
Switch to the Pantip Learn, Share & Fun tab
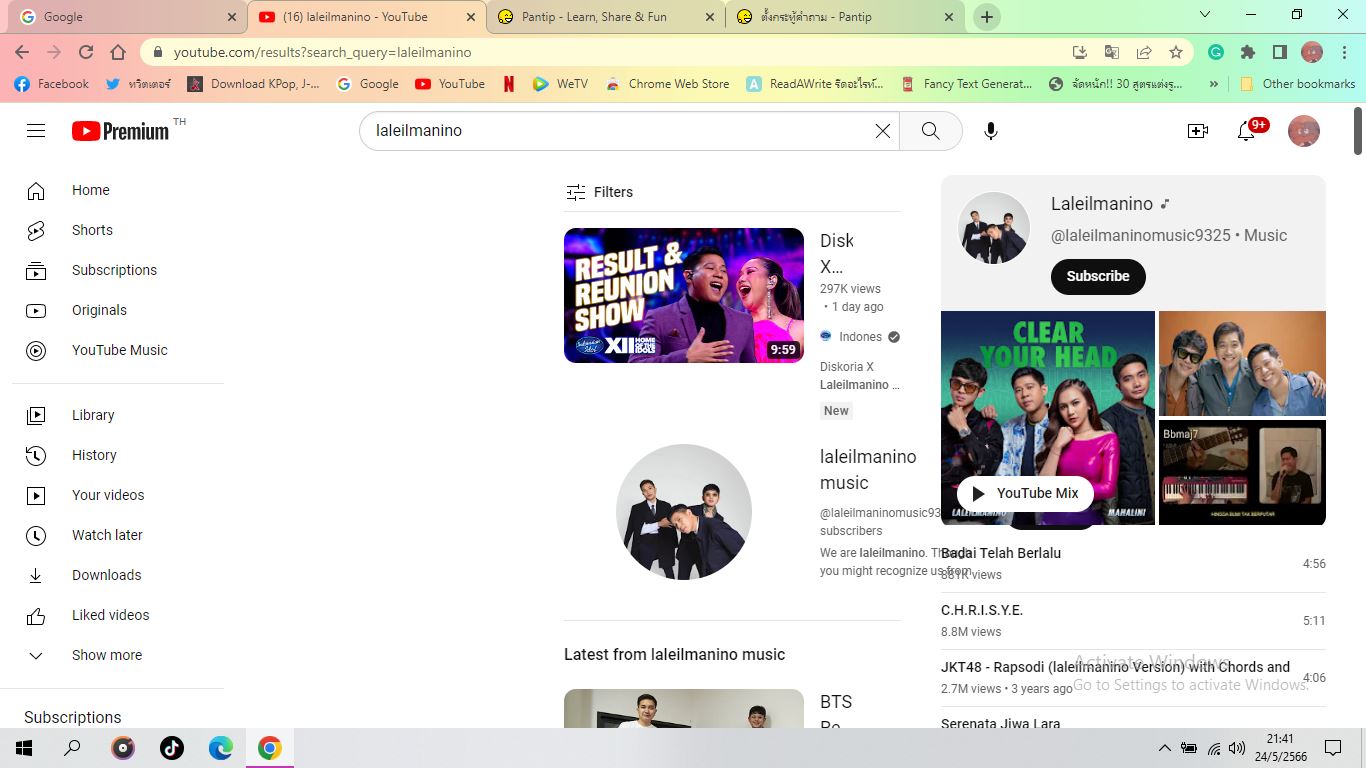[x=606, y=17]
